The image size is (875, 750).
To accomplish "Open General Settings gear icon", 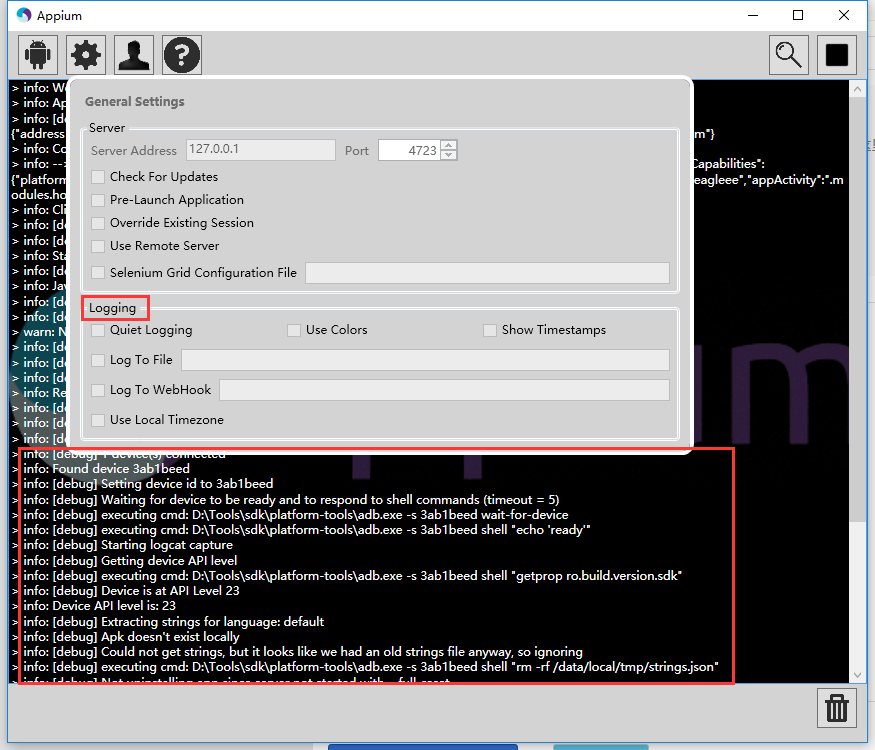I will pyautogui.click(x=86, y=55).
